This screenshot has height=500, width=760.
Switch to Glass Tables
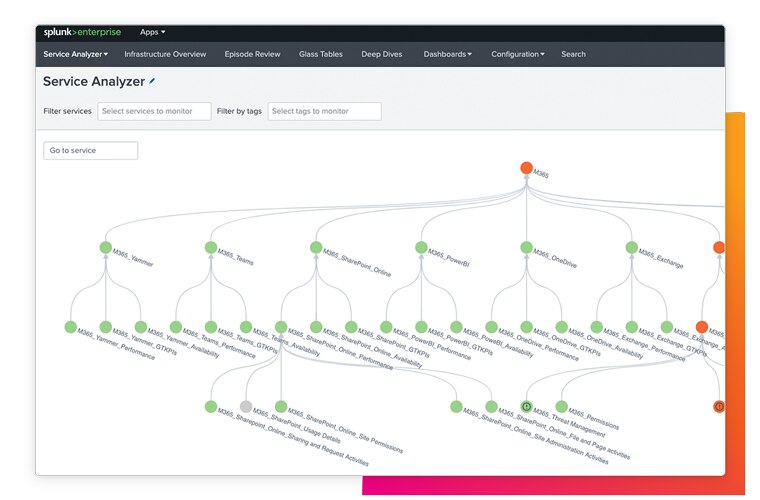click(x=320, y=54)
